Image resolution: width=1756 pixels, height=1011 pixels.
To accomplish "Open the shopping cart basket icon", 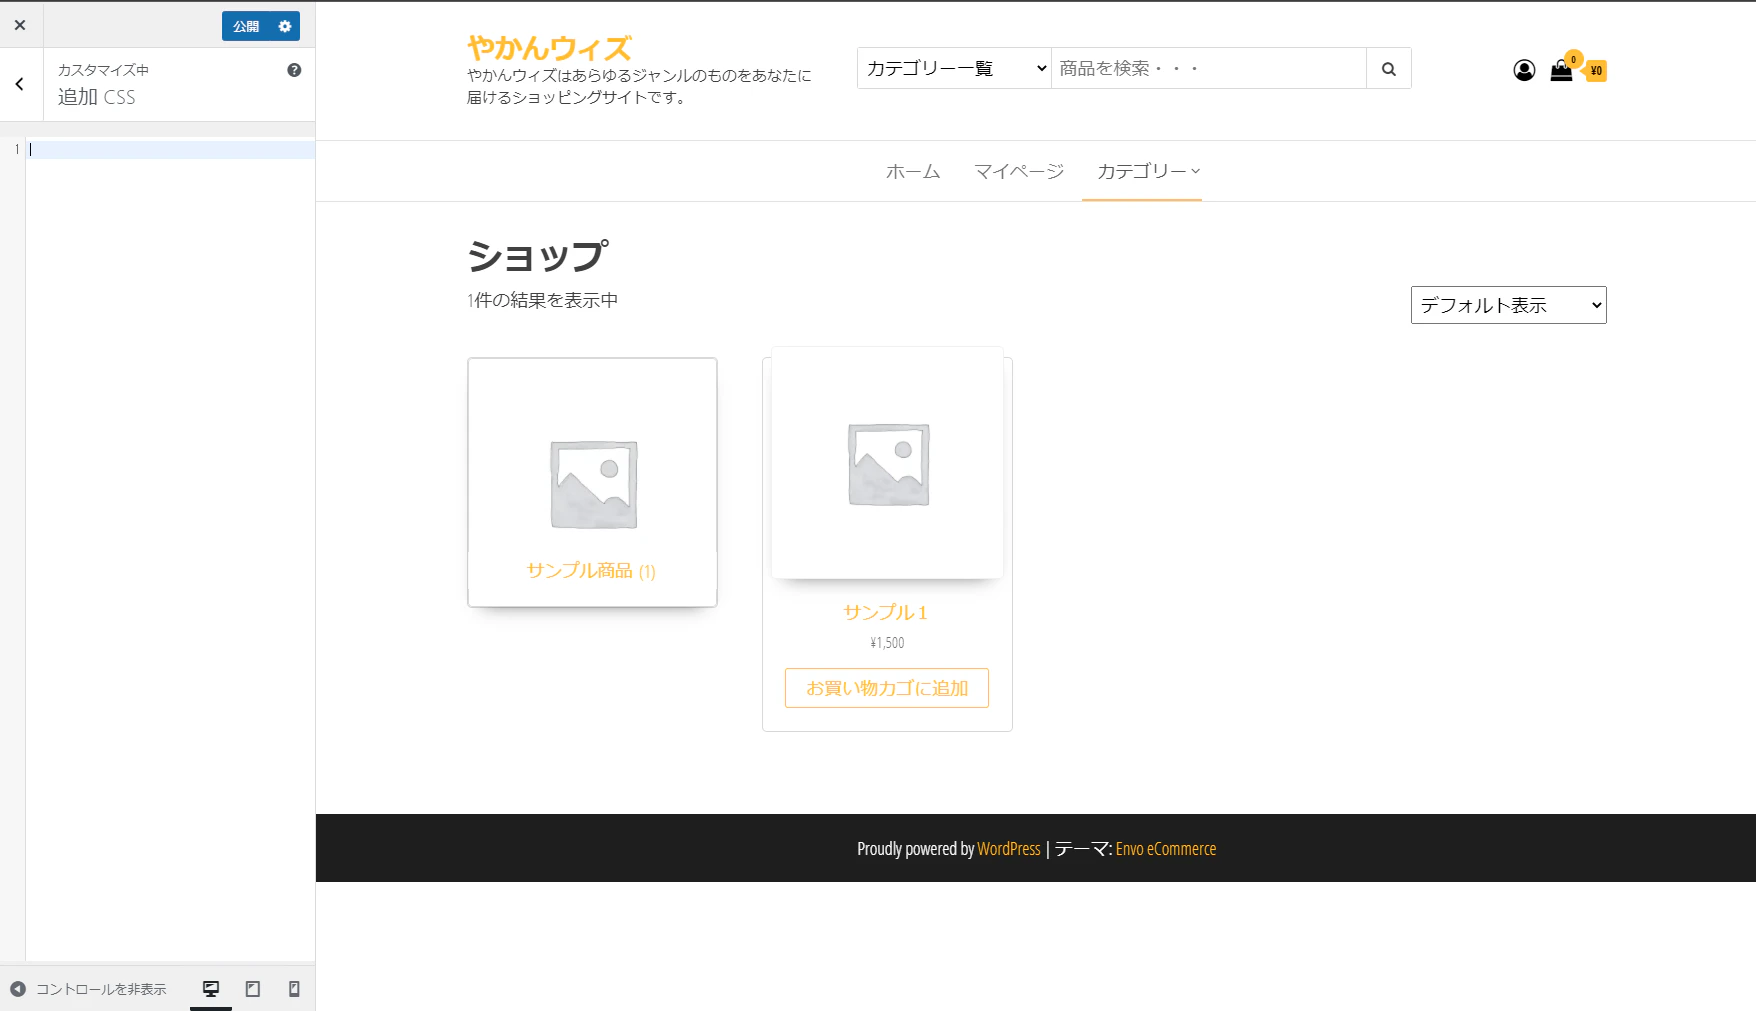I will click(1561, 70).
